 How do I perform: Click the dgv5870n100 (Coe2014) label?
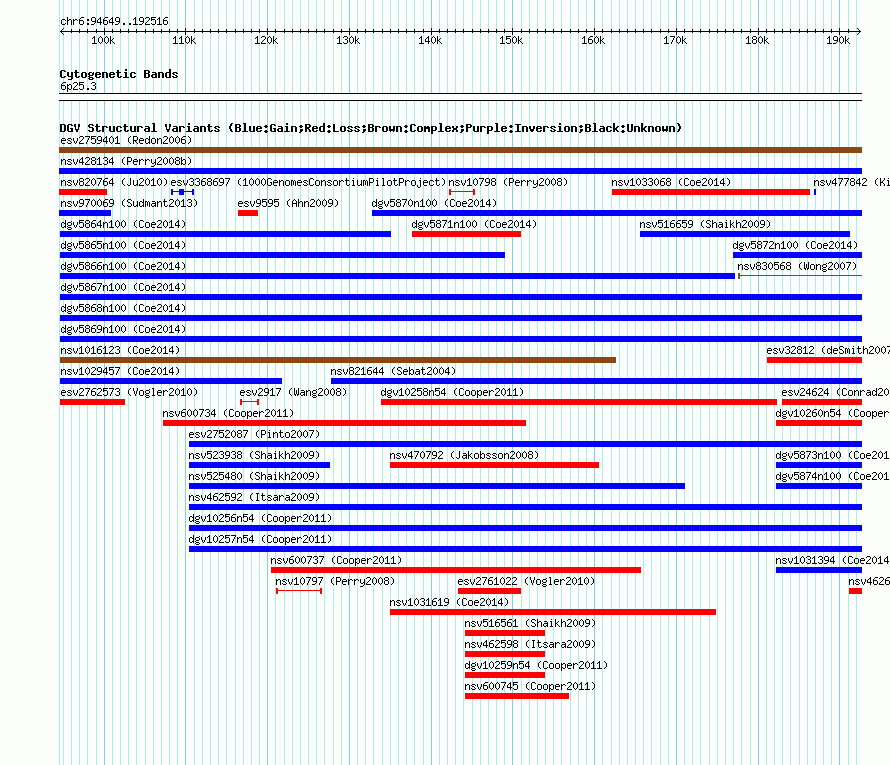(434, 203)
